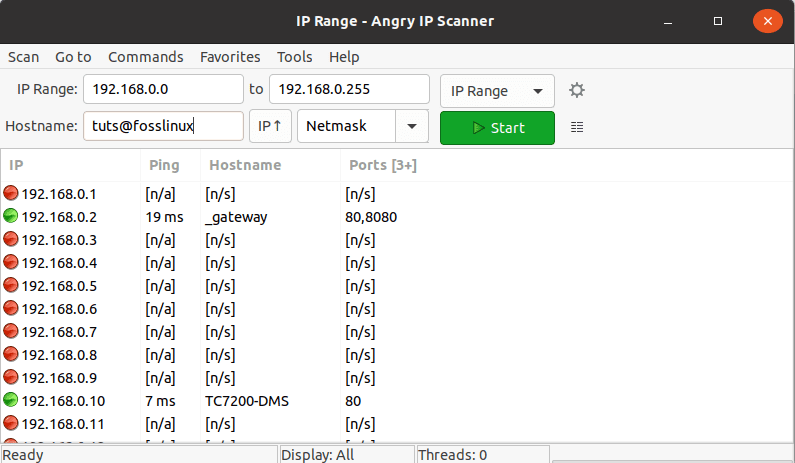Select the 192.168.0.2 address cell

coord(59,217)
